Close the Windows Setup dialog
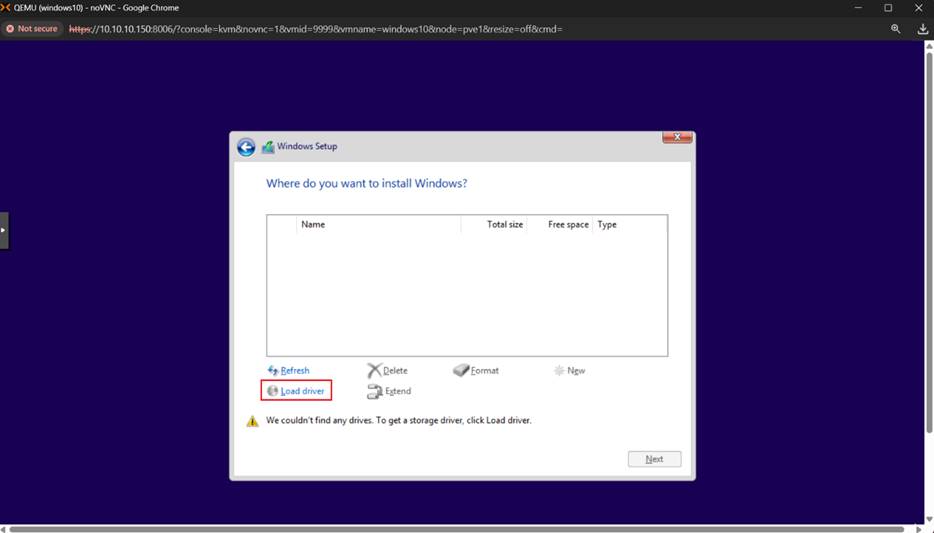The height and width of the screenshot is (533, 934). 677,137
